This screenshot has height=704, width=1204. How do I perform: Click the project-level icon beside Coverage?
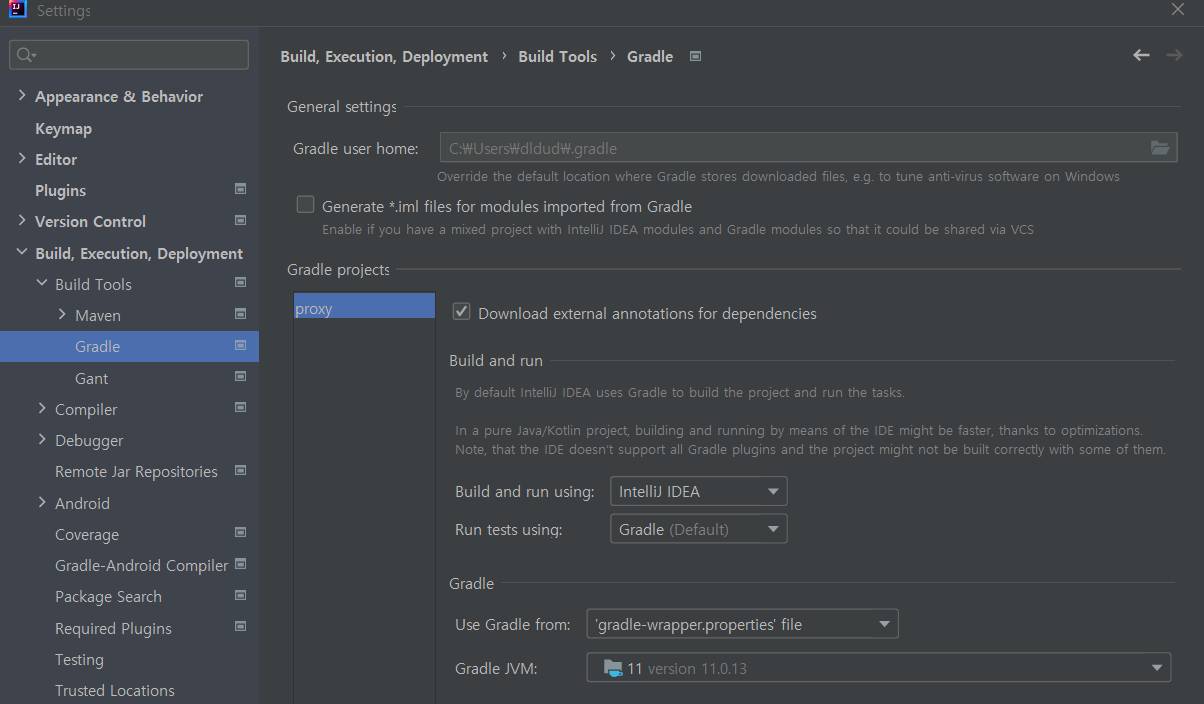tap(240, 533)
